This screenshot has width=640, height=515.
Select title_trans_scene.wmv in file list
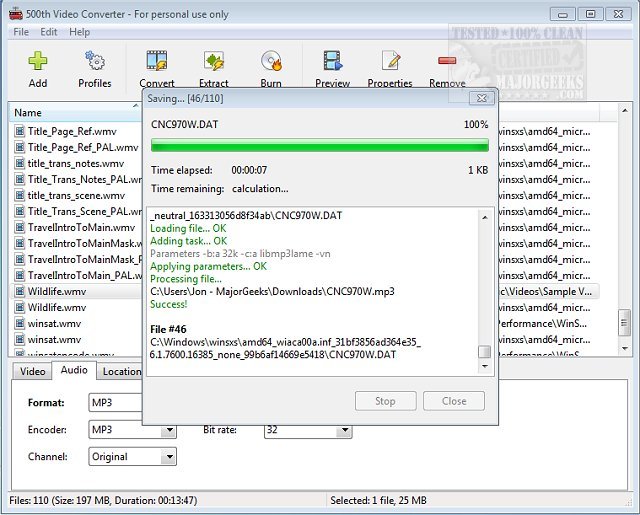coord(76,195)
